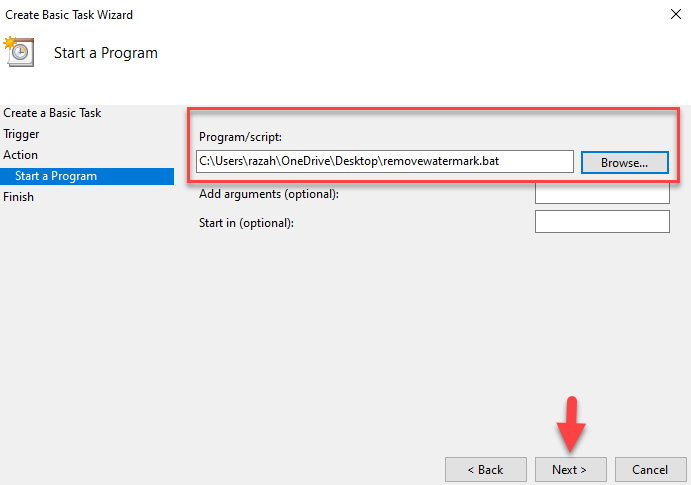Click inside the Program/script path field
The image size is (691, 485).
coord(385,161)
